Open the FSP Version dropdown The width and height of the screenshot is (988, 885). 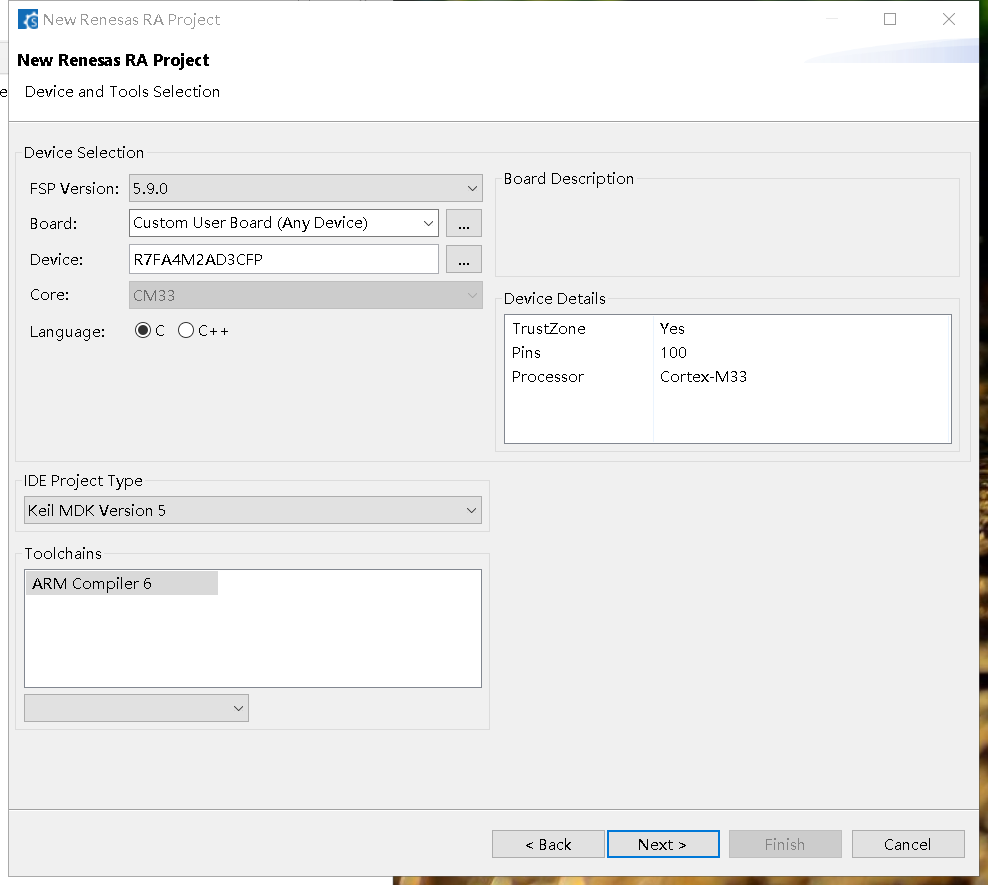306,188
